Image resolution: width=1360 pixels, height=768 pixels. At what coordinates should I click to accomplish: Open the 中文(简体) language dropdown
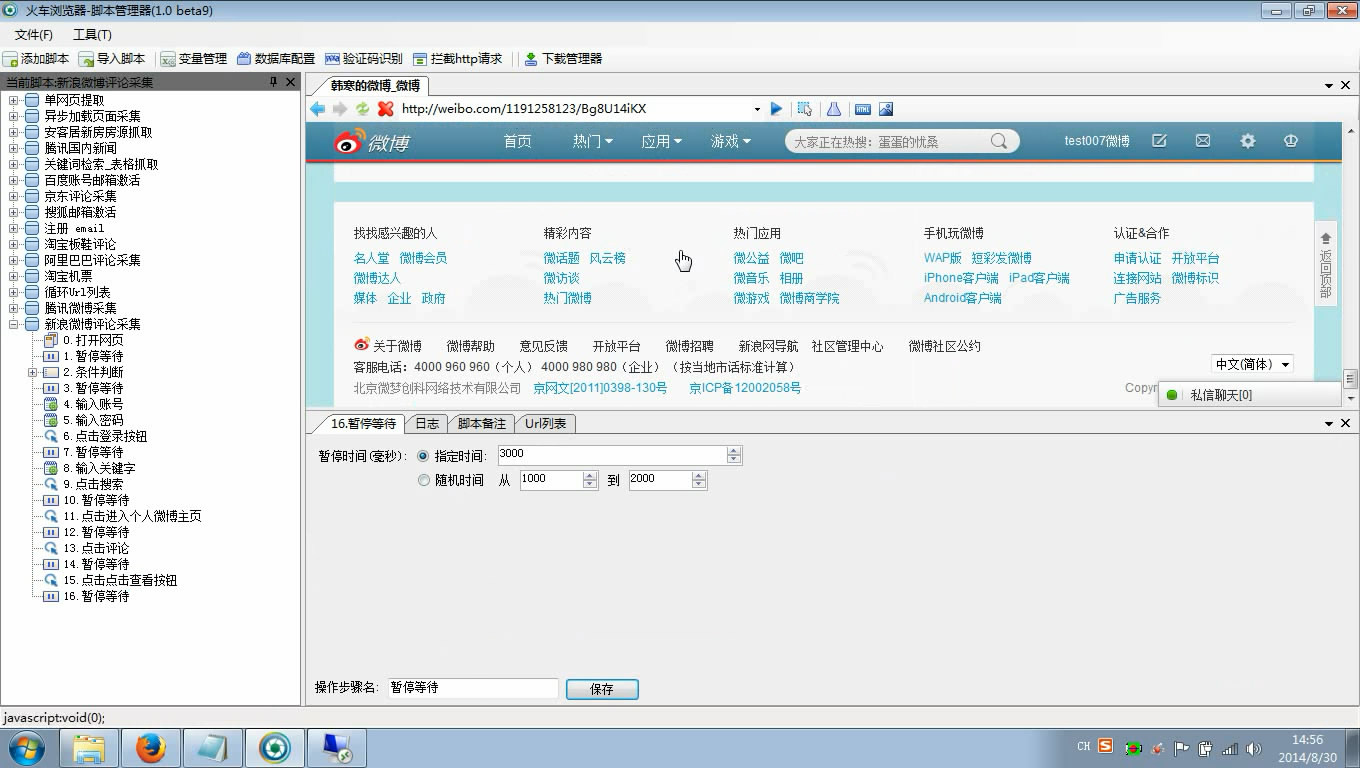pyautogui.click(x=1252, y=364)
